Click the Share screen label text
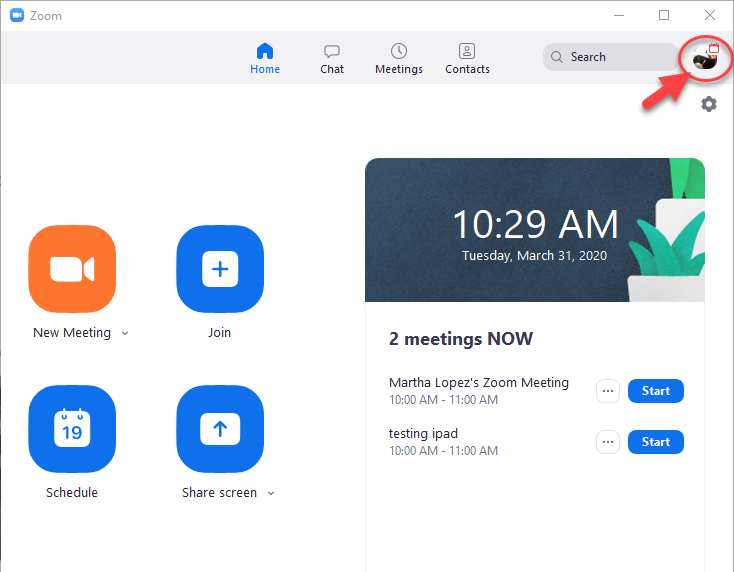This screenshot has width=734, height=572. [220, 492]
